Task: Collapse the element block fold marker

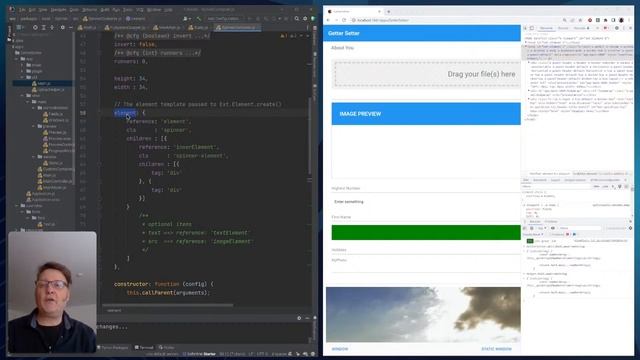Action: coord(99,113)
